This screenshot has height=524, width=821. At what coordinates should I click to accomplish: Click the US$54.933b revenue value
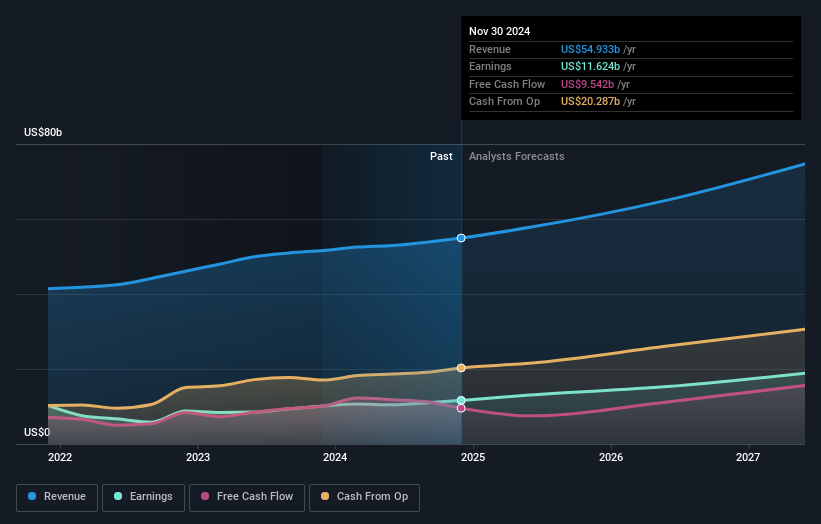click(590, 49)
